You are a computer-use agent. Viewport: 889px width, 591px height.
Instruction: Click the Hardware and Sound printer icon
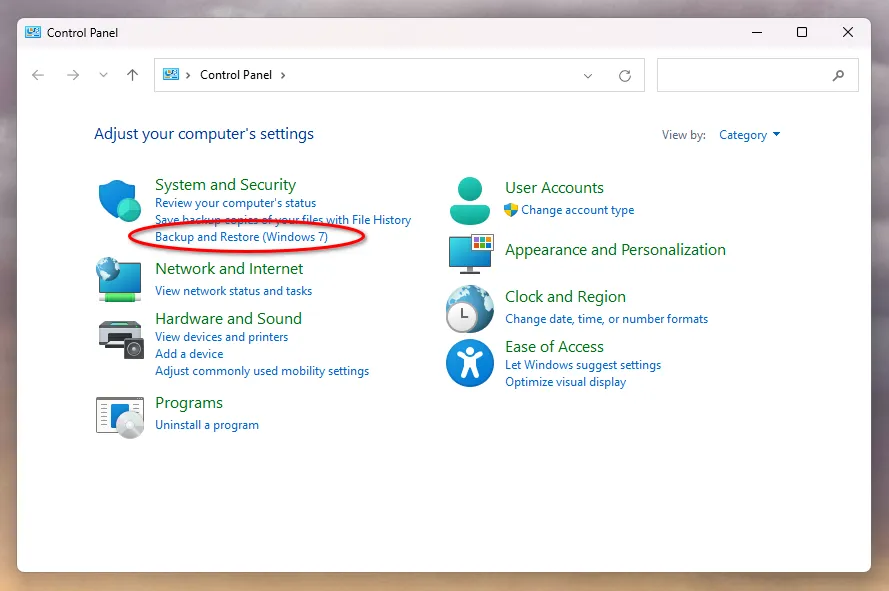coord(119,339)
